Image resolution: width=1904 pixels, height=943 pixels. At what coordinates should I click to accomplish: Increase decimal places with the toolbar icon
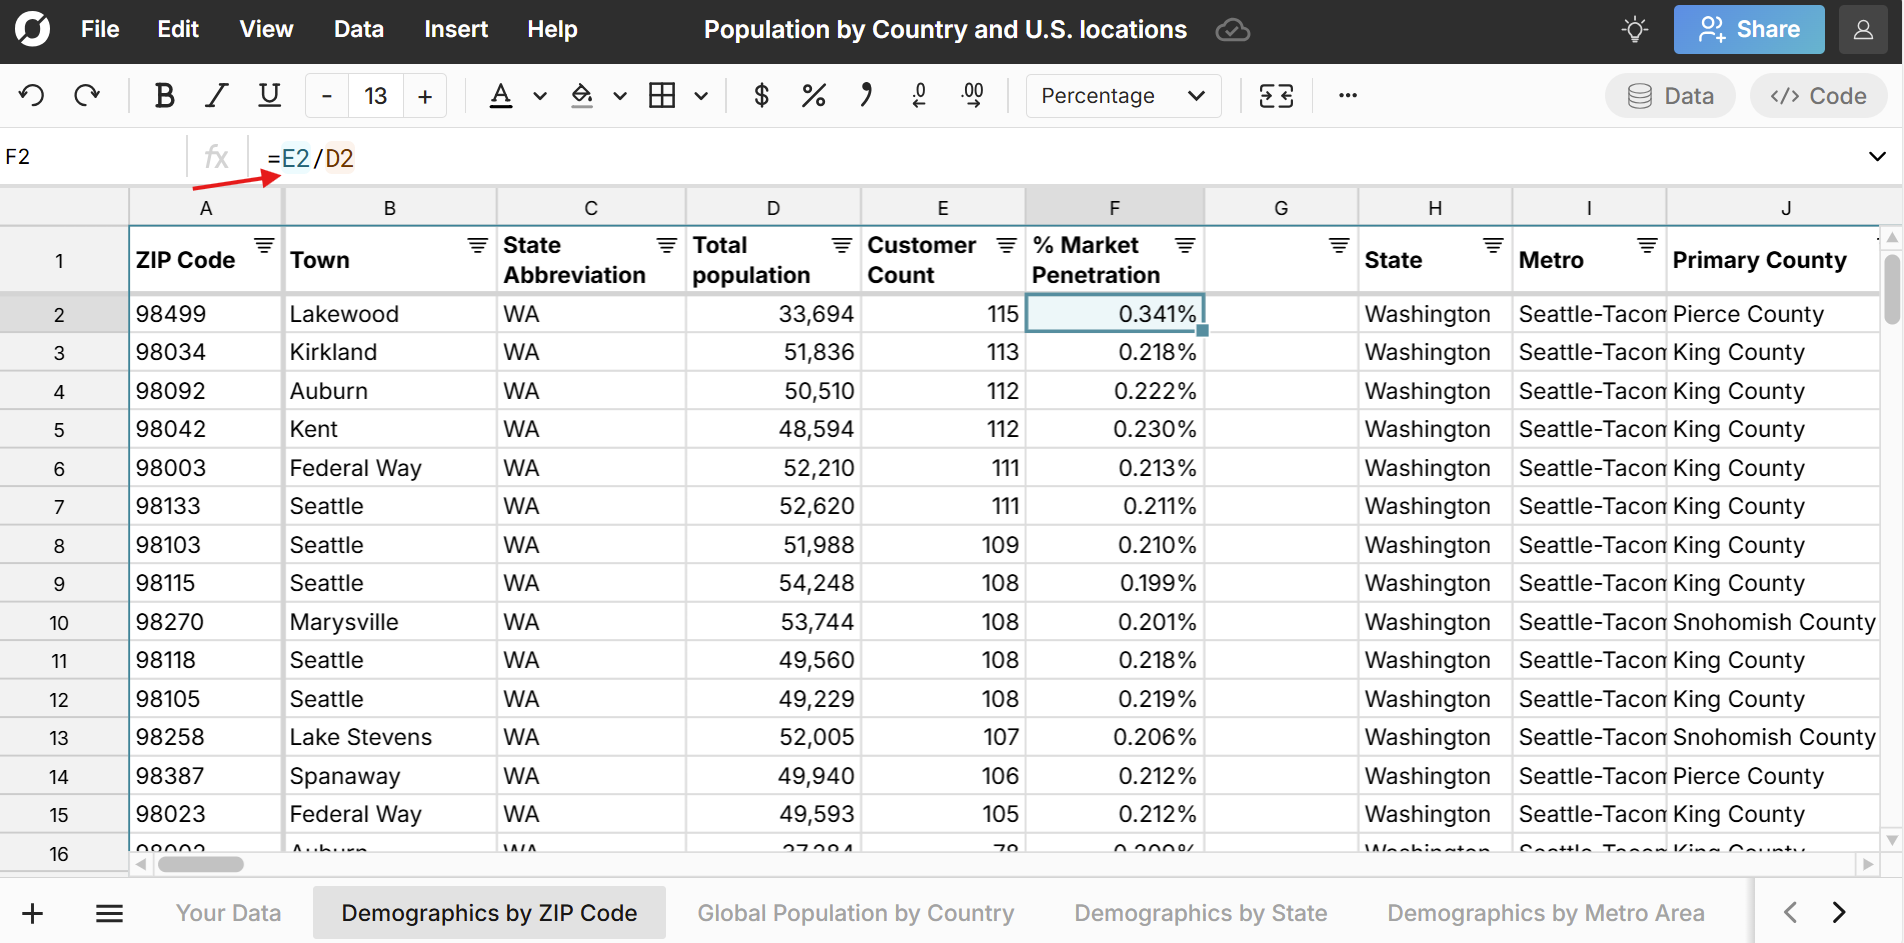point(973,95)
